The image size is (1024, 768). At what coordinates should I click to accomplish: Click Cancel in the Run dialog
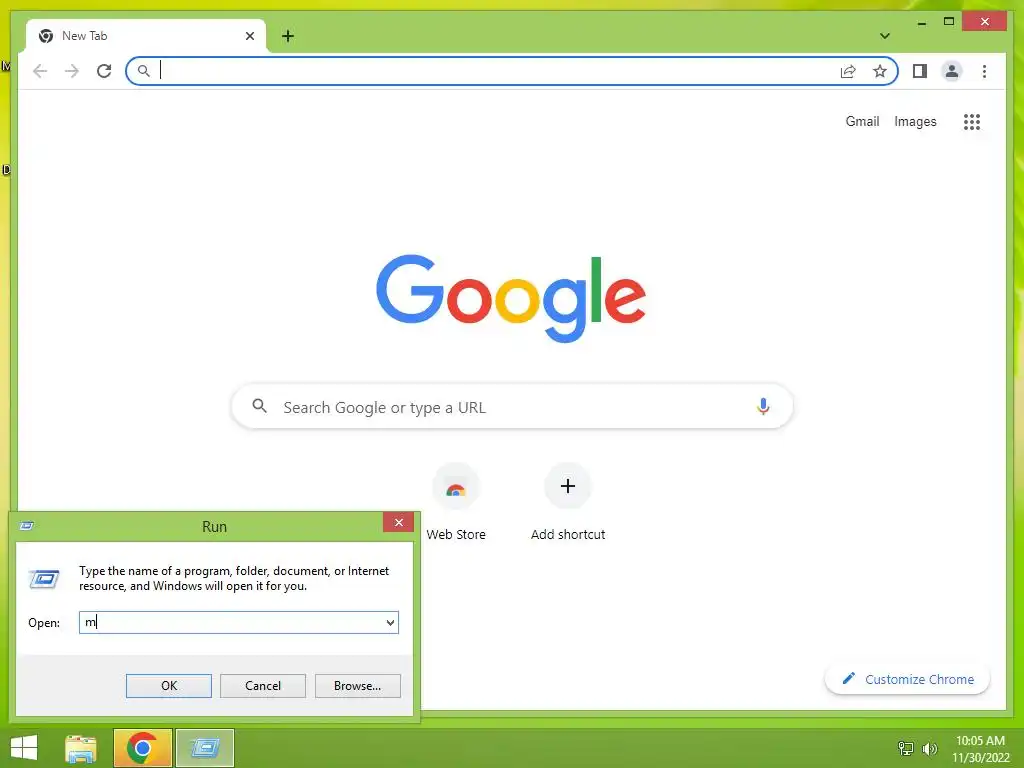coord(263,686)
